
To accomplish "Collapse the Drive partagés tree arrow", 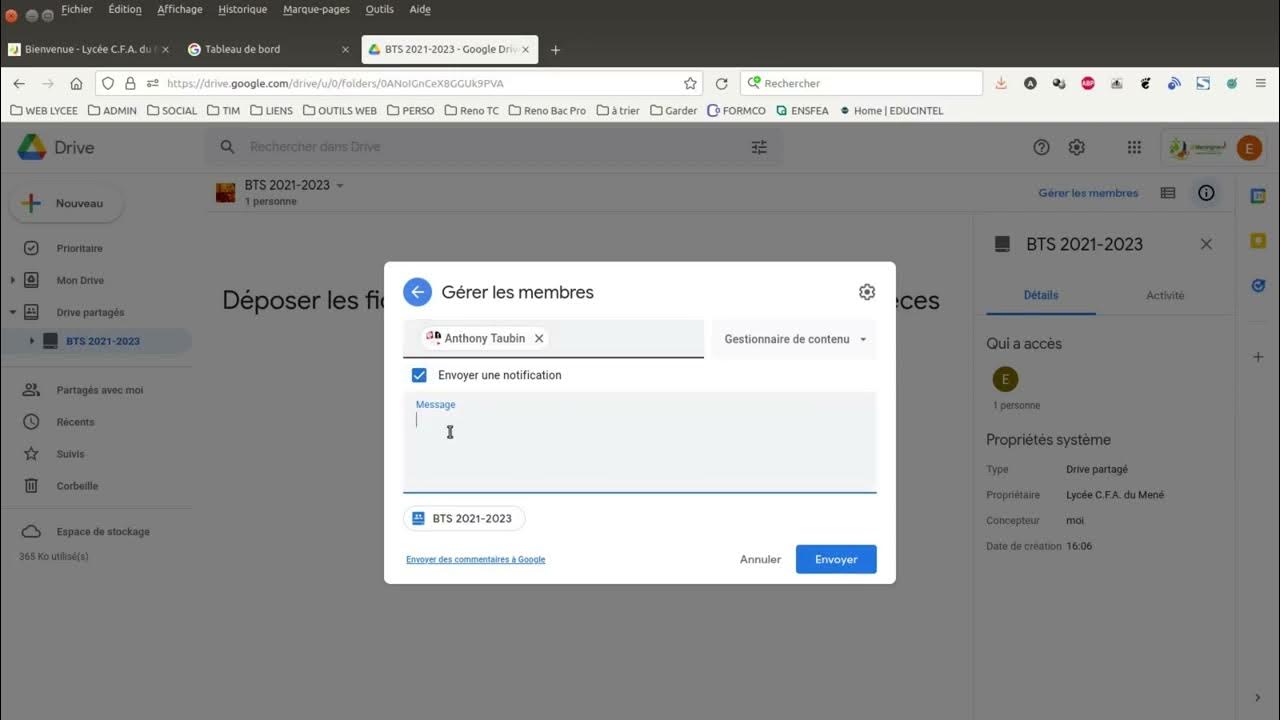I will [12, 312].
